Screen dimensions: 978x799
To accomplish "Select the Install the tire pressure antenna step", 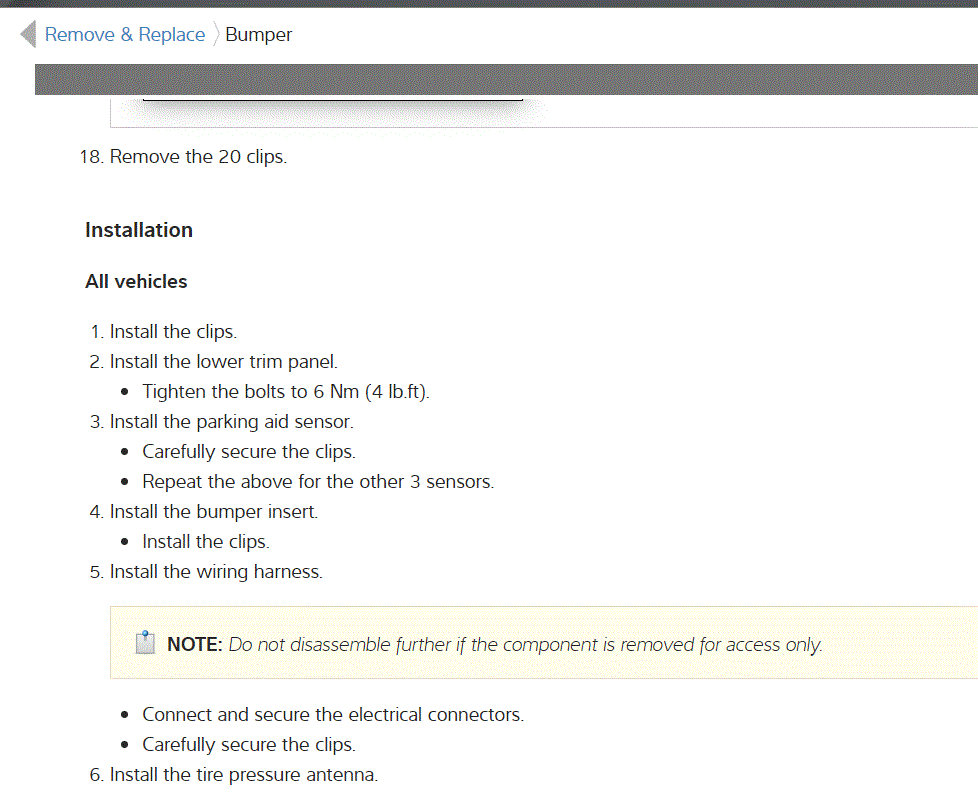I will coord(243,775).
